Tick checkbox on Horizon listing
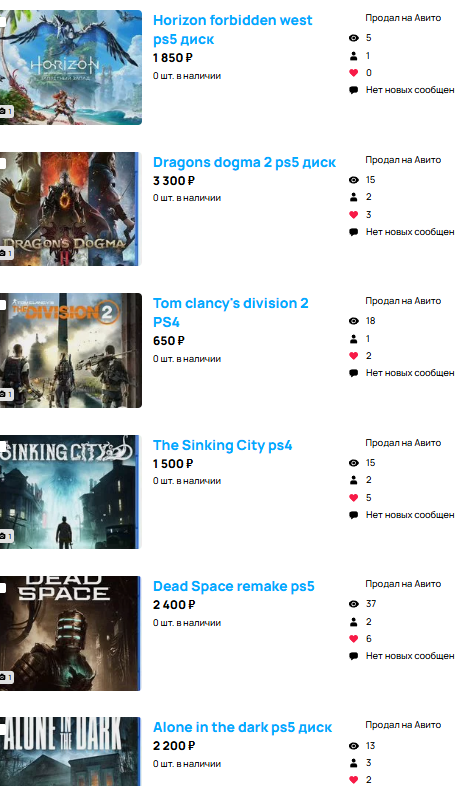455x786 pixels. [x=3, y=22]
